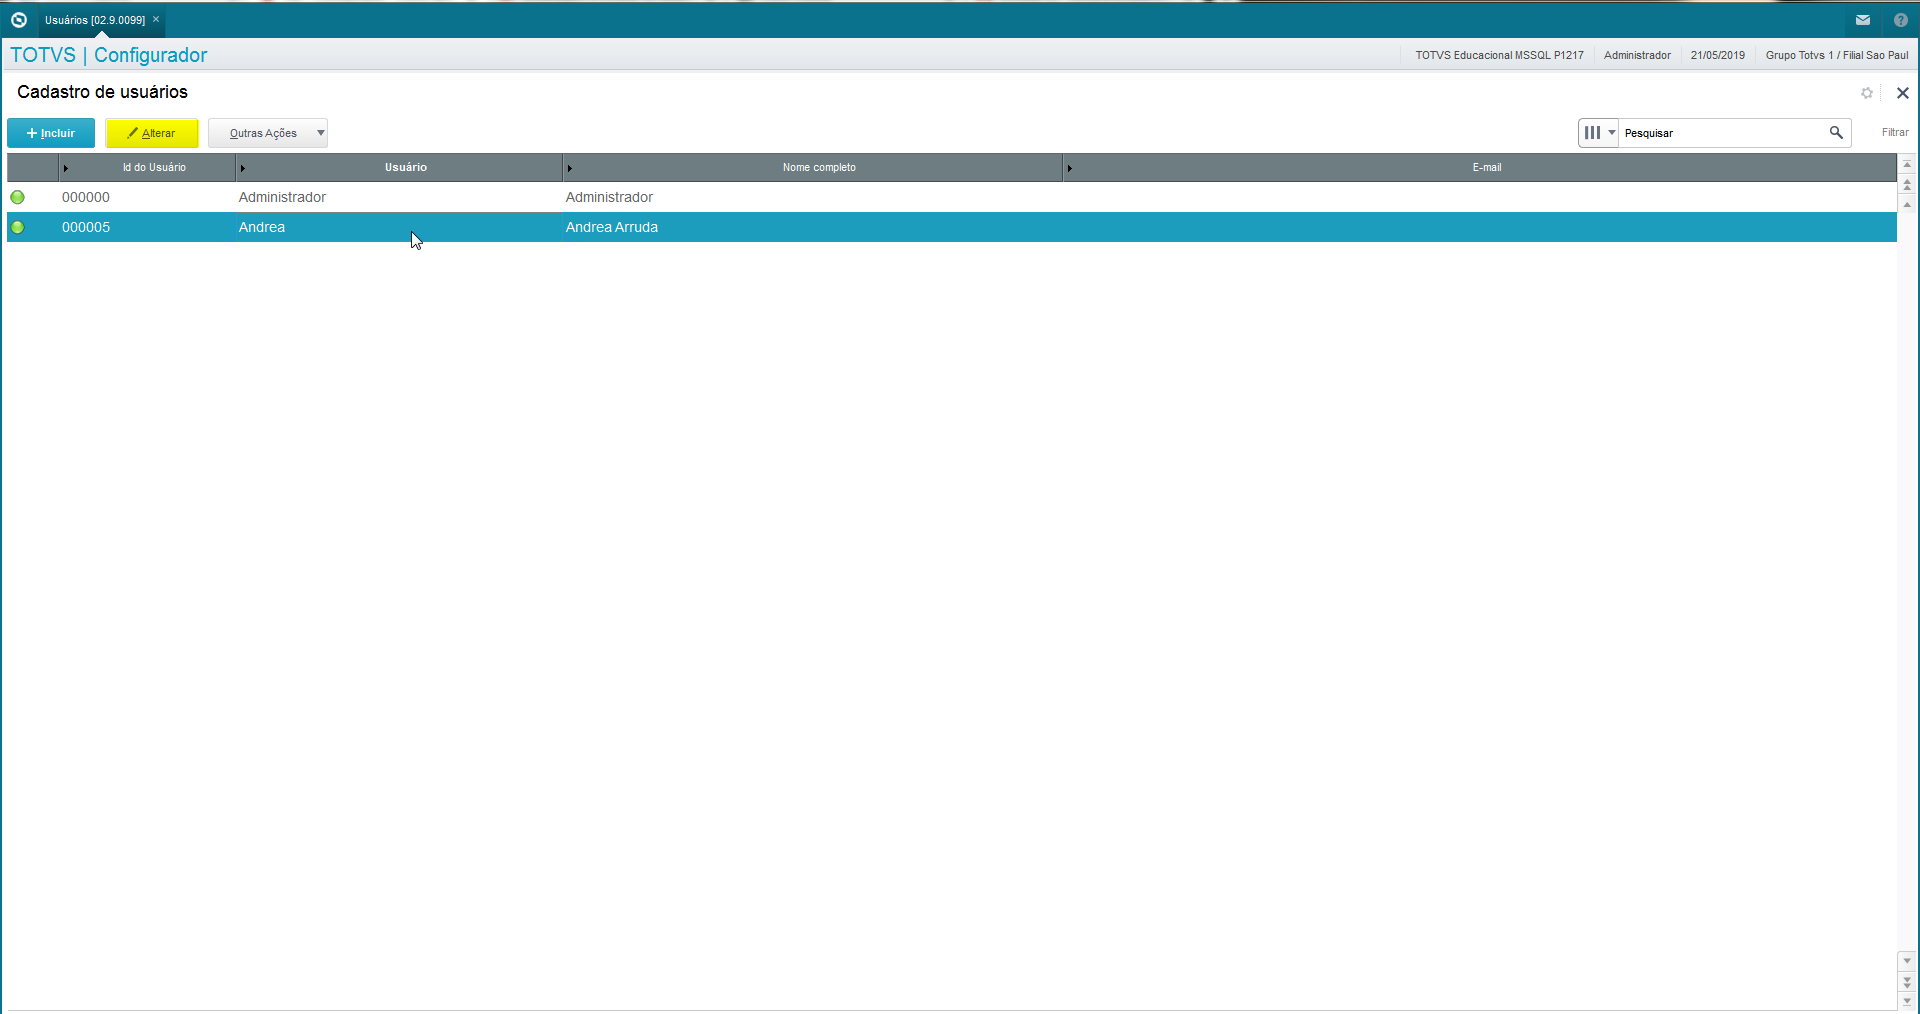The width and height of the screenshot is (1920, 1014).
Task: Click page down double-arrow scroll button
Action: 1907,982
